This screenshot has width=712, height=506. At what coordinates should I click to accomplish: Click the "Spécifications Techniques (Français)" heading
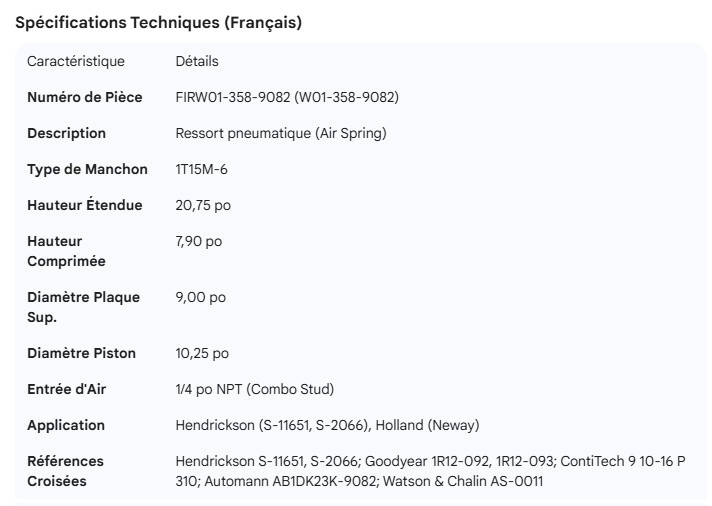point(158,23)
